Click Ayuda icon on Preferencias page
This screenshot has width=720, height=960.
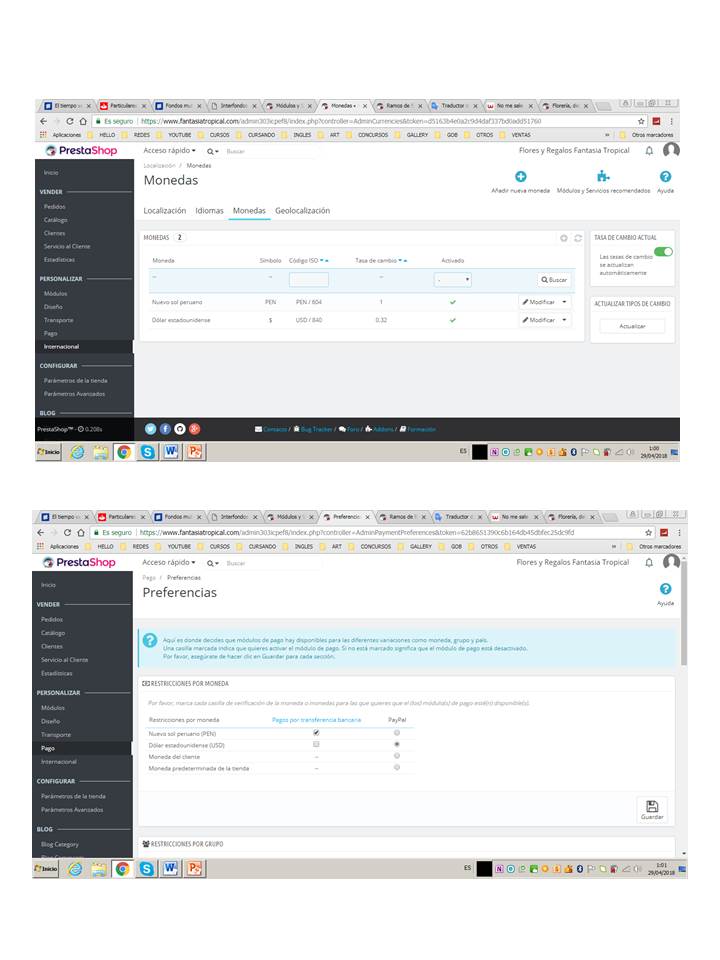point(666,589)
